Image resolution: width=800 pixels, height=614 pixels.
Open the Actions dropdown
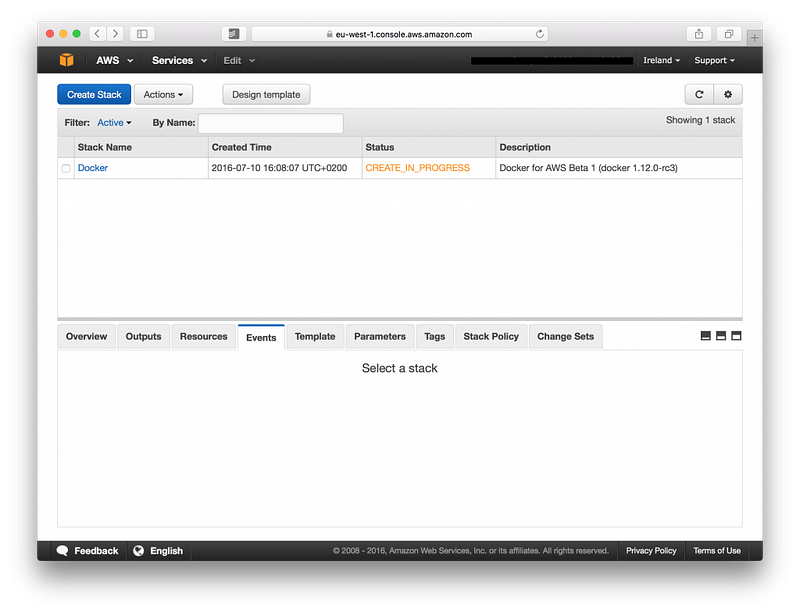163,94
